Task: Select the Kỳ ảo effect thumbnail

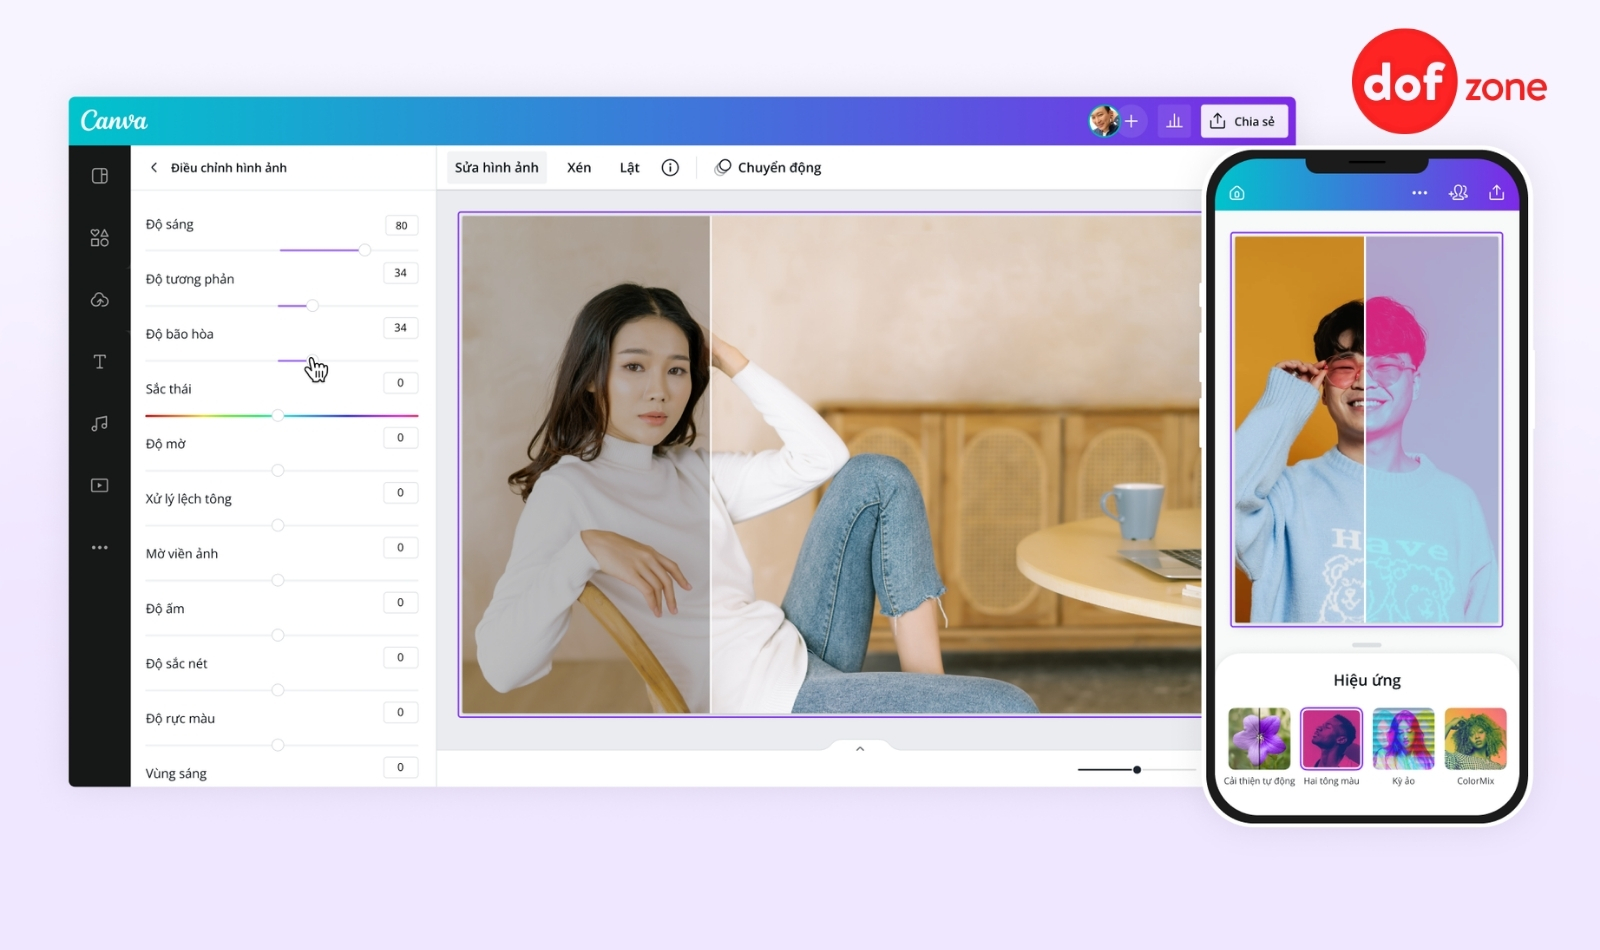Action: coord(1403,739)
